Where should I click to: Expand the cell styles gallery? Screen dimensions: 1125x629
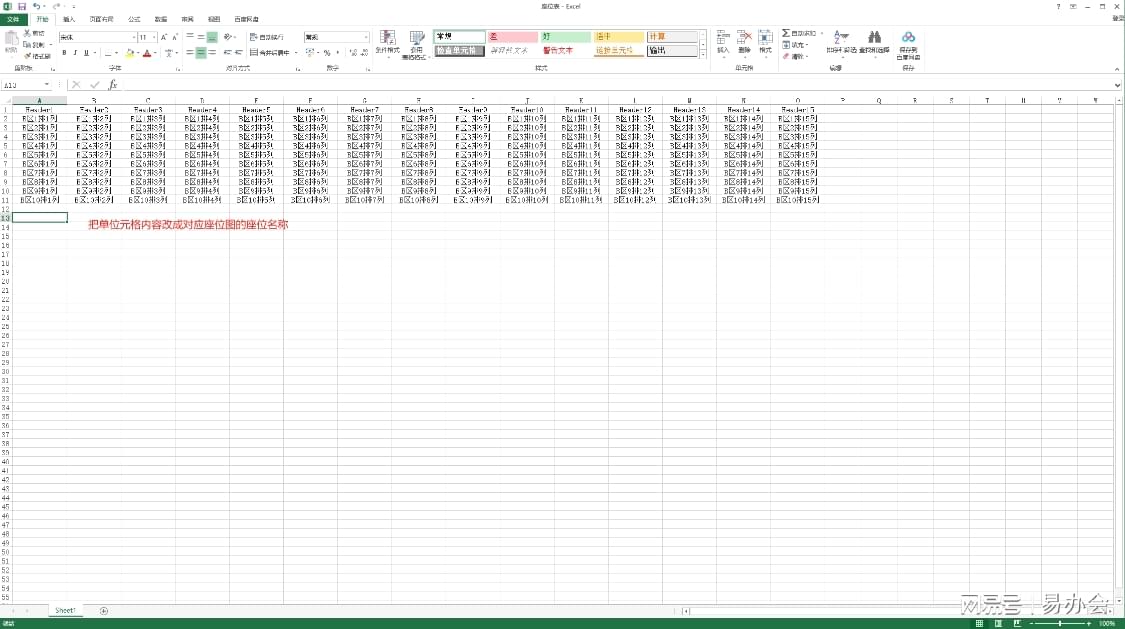(702, 54)
